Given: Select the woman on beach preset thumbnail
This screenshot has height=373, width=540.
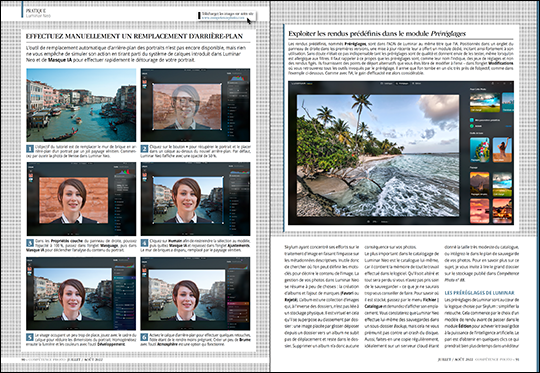Looking at the screenshot, I should [502, 150].
